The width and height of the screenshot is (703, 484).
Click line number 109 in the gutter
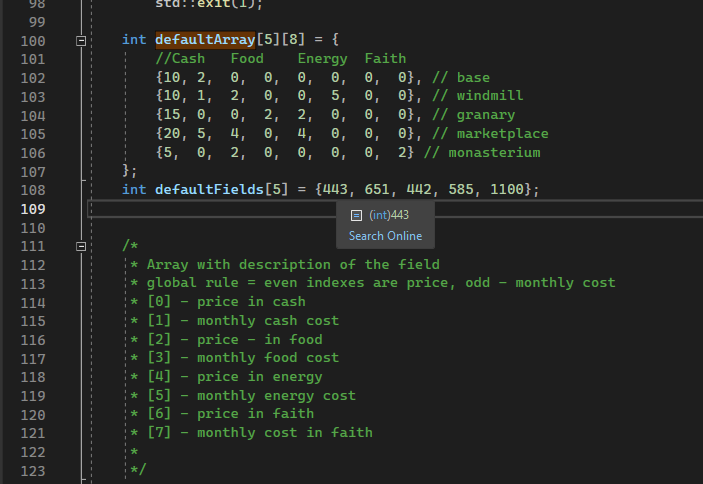click(x=32, y=209)
